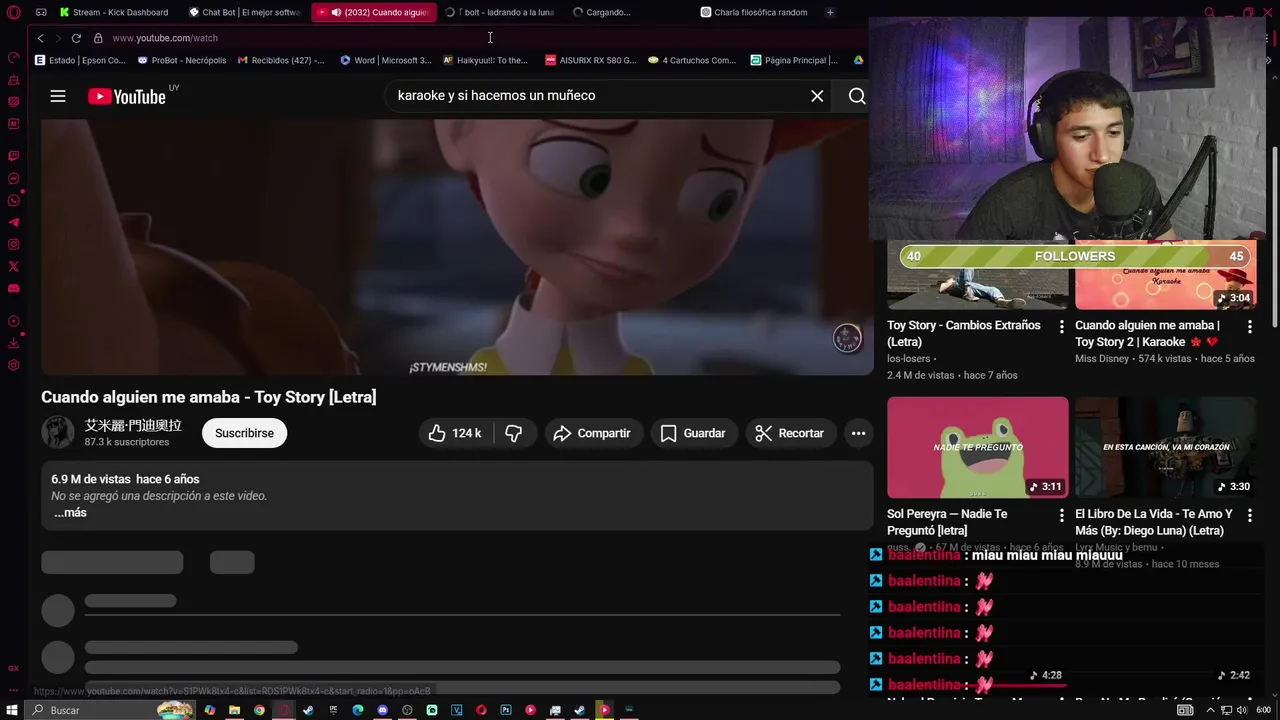Open Twitch in the Opera sidebar
Image resolution: width=1280 pixels, height=720 pixels.
pyautogui.click(x=13, y=157)
